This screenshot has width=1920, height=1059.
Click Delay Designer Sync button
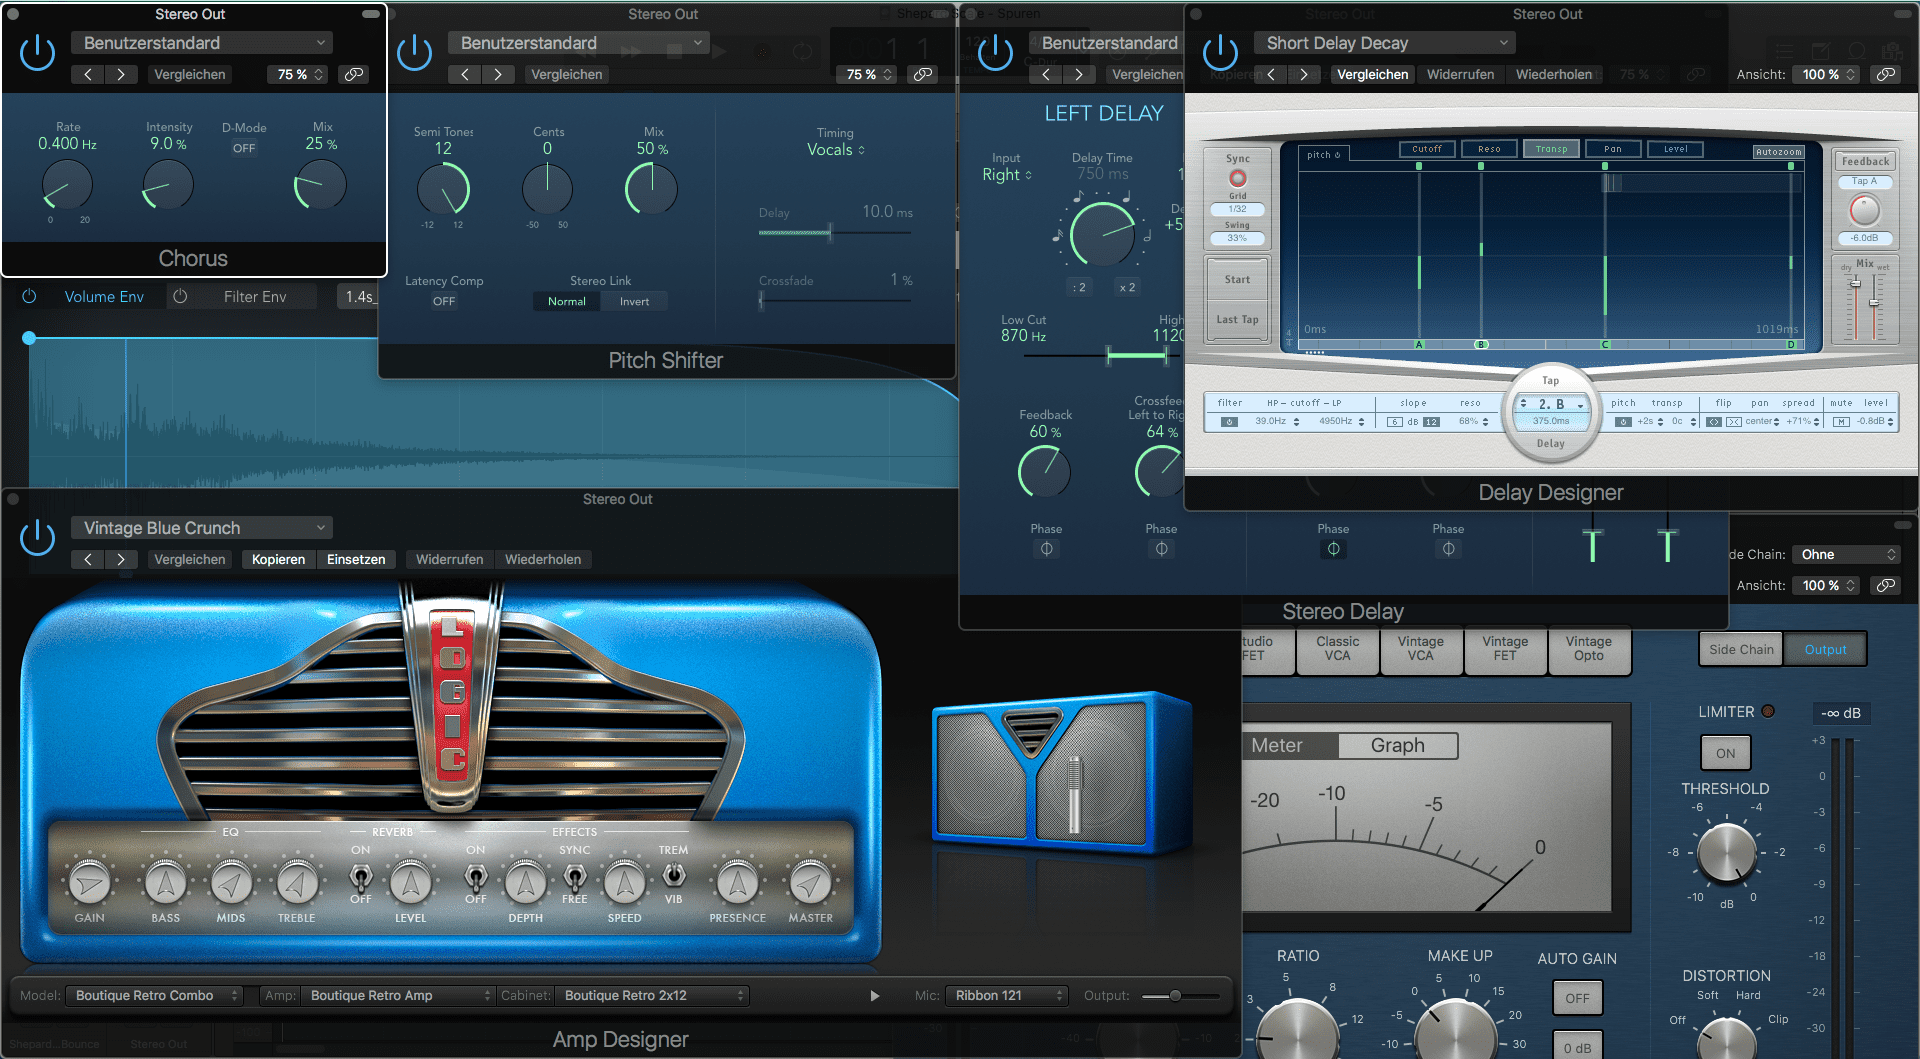point(1238,178)
